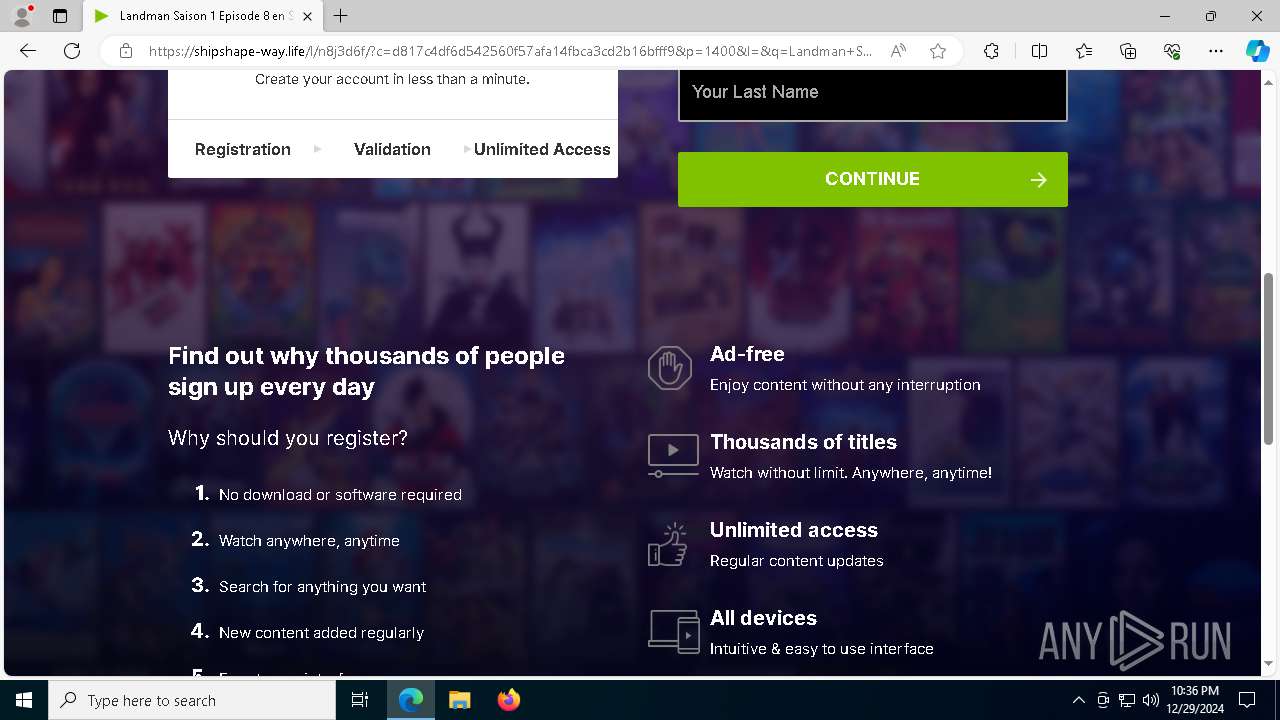Activate Read aloud icon in address bar
This screenshot has height=720, width=1280.
pyautogui.click(x=898, y=51)
